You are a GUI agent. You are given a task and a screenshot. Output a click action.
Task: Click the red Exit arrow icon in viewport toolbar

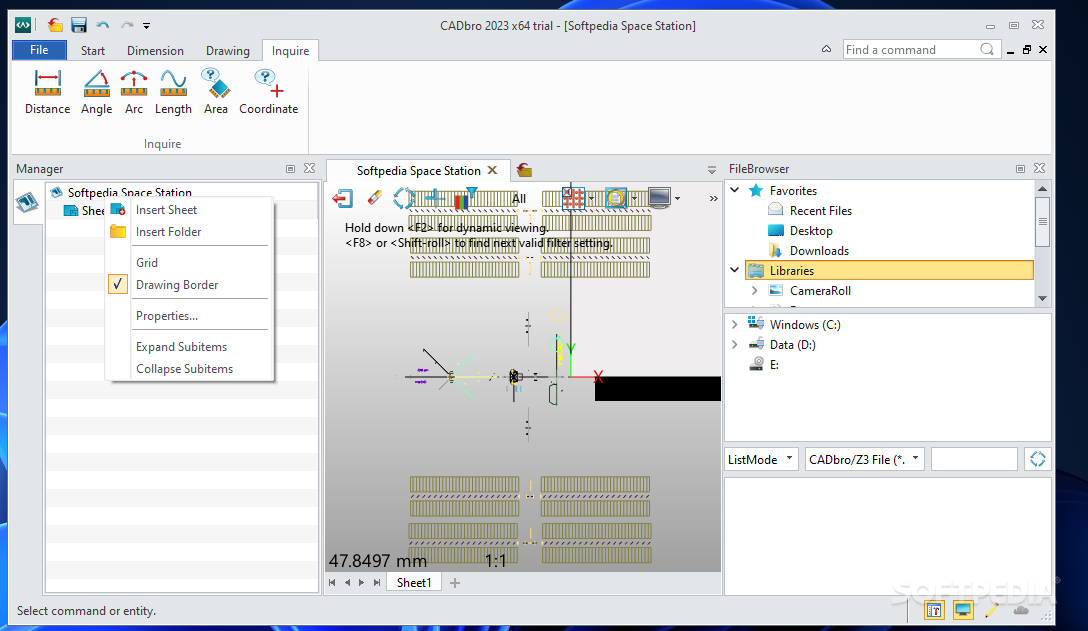pyautogui.click(x=342, y=199)
